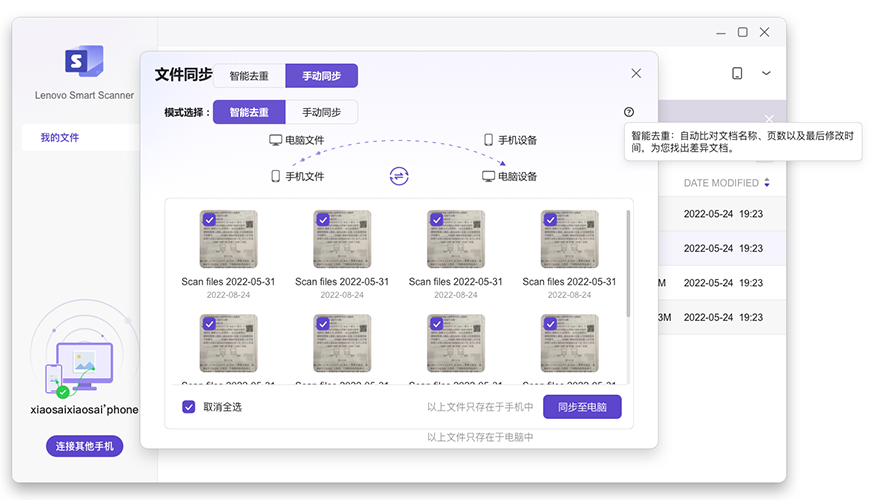Click the sync swap arrows icon
Screen dimensions: 880x500
(x=399, y=176)
